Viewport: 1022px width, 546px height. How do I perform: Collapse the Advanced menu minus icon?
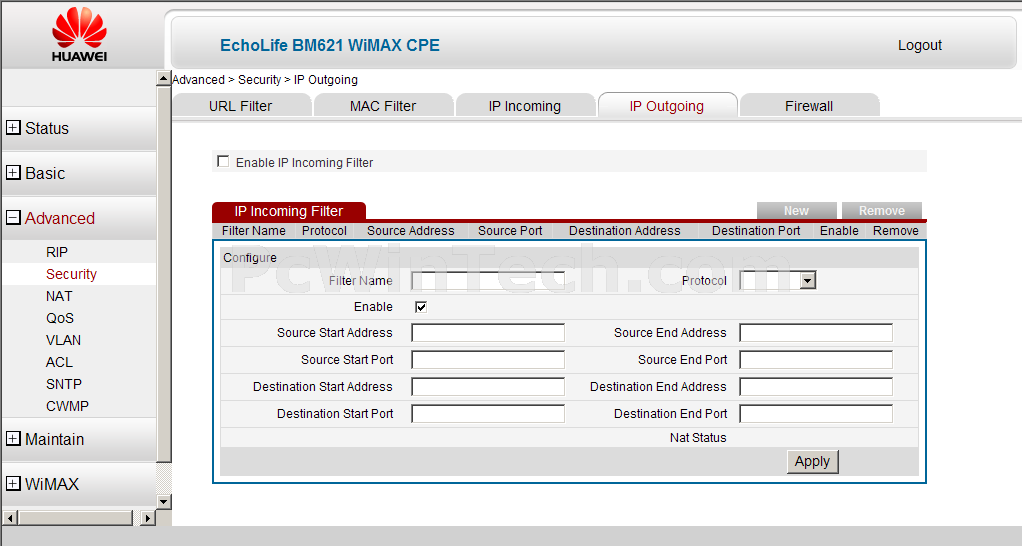pos(13,218)
